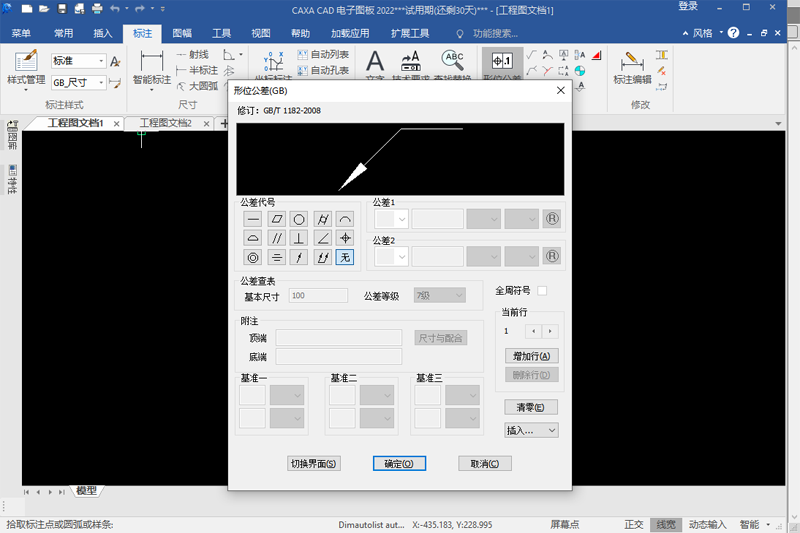Select the concentricity double-circle symbol
Viewport: 800px width, 533px height.
[253, 257]
